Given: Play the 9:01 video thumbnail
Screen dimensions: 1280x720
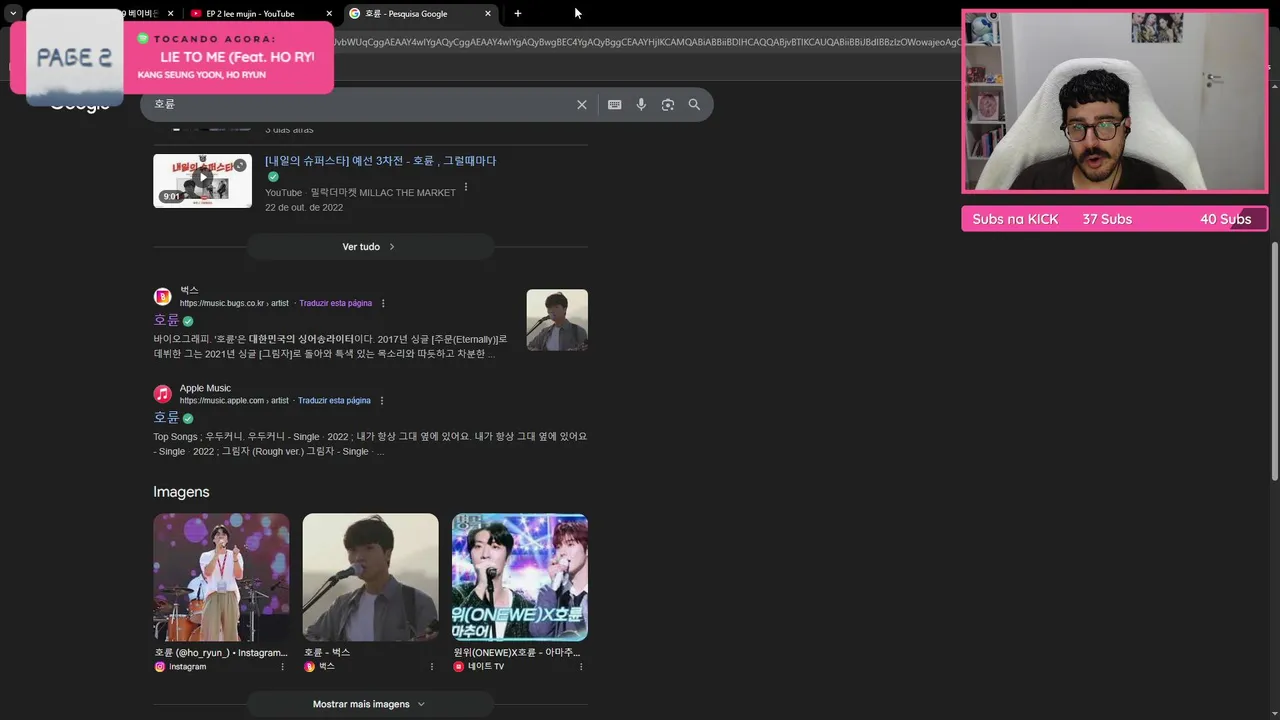Looking at the screenshot, I should click(x=202, y=180).
